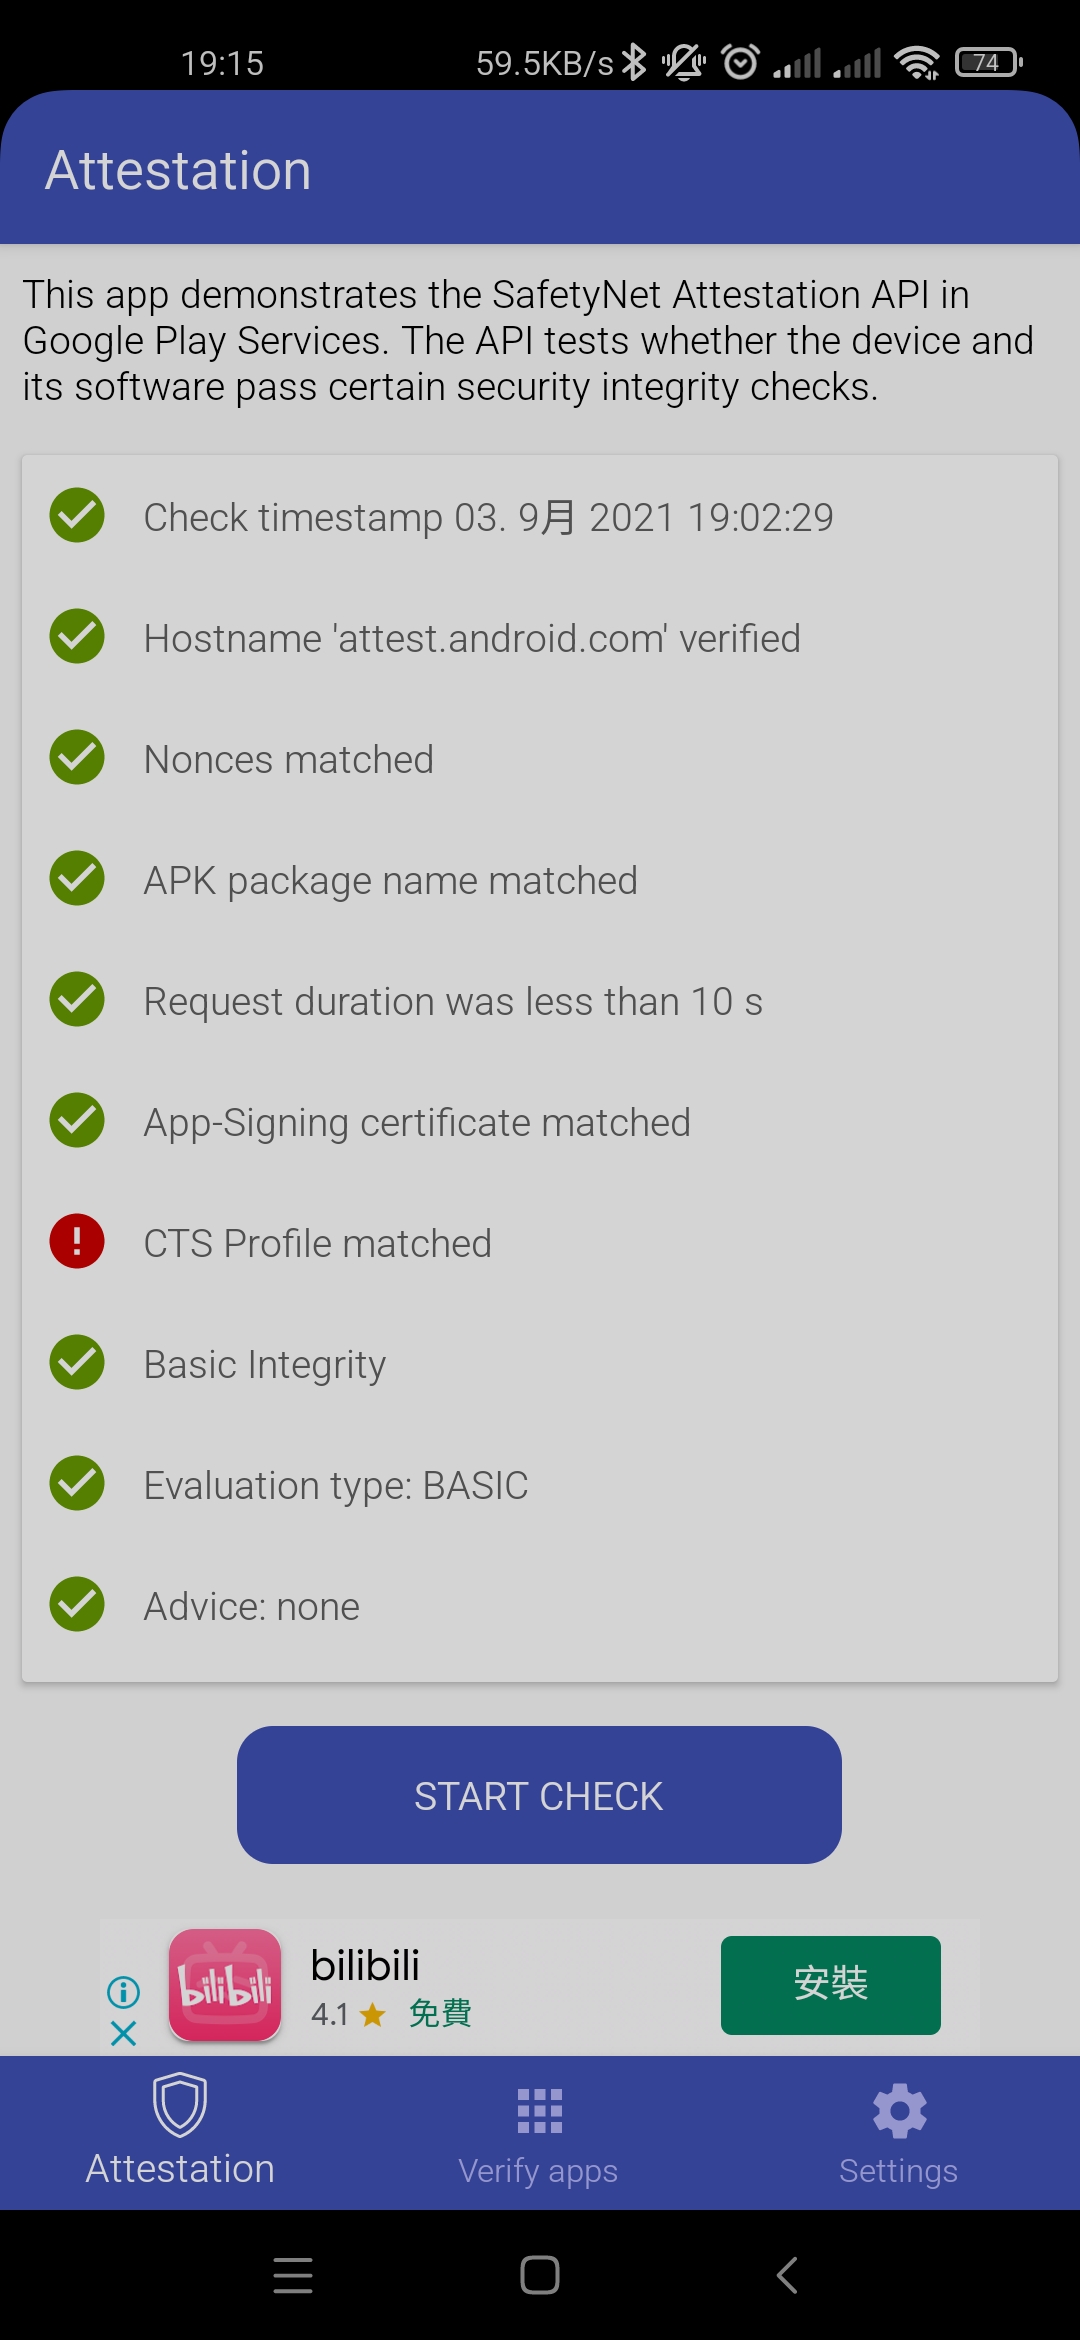Tap the red CTS Profile failure icon

point(77,1242)
